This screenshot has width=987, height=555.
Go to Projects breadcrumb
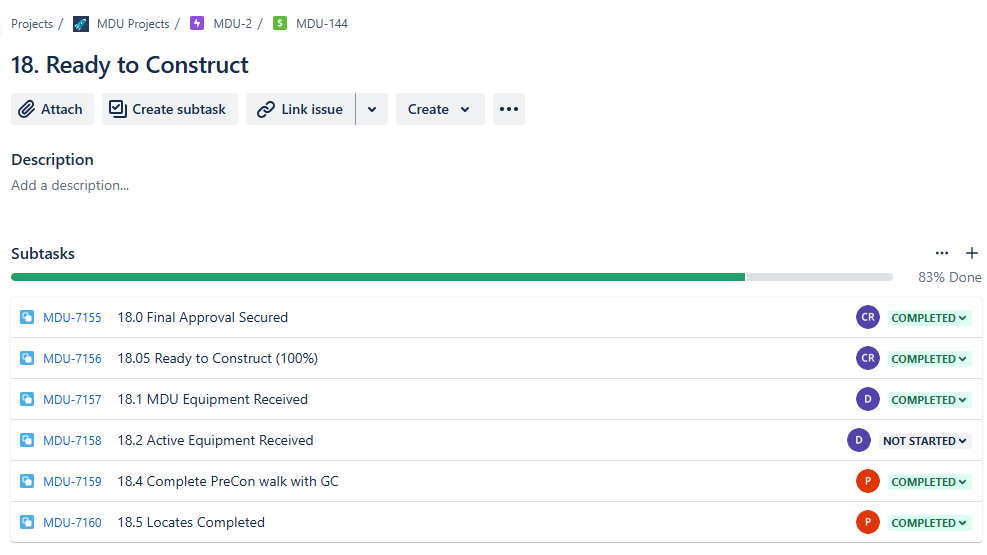(x=32, y=24)
